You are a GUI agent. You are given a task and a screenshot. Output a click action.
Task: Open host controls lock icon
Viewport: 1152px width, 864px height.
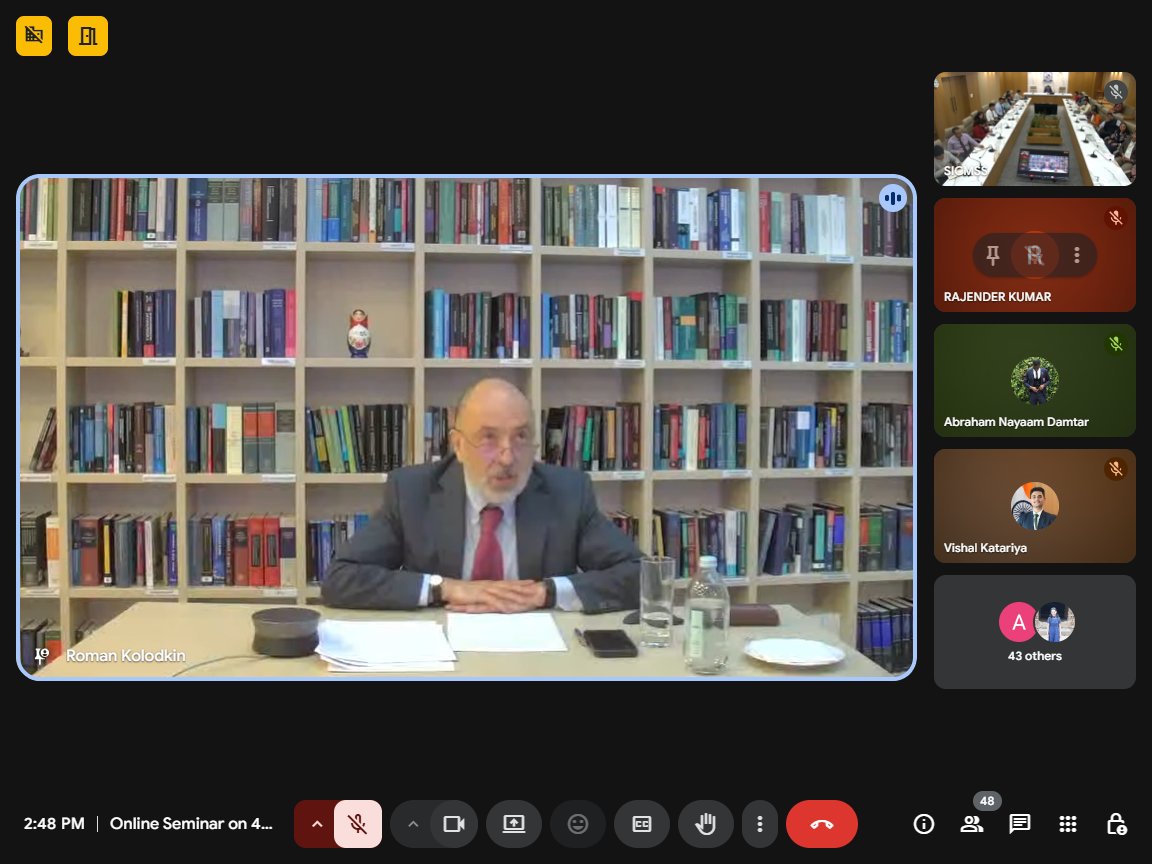1116,824
